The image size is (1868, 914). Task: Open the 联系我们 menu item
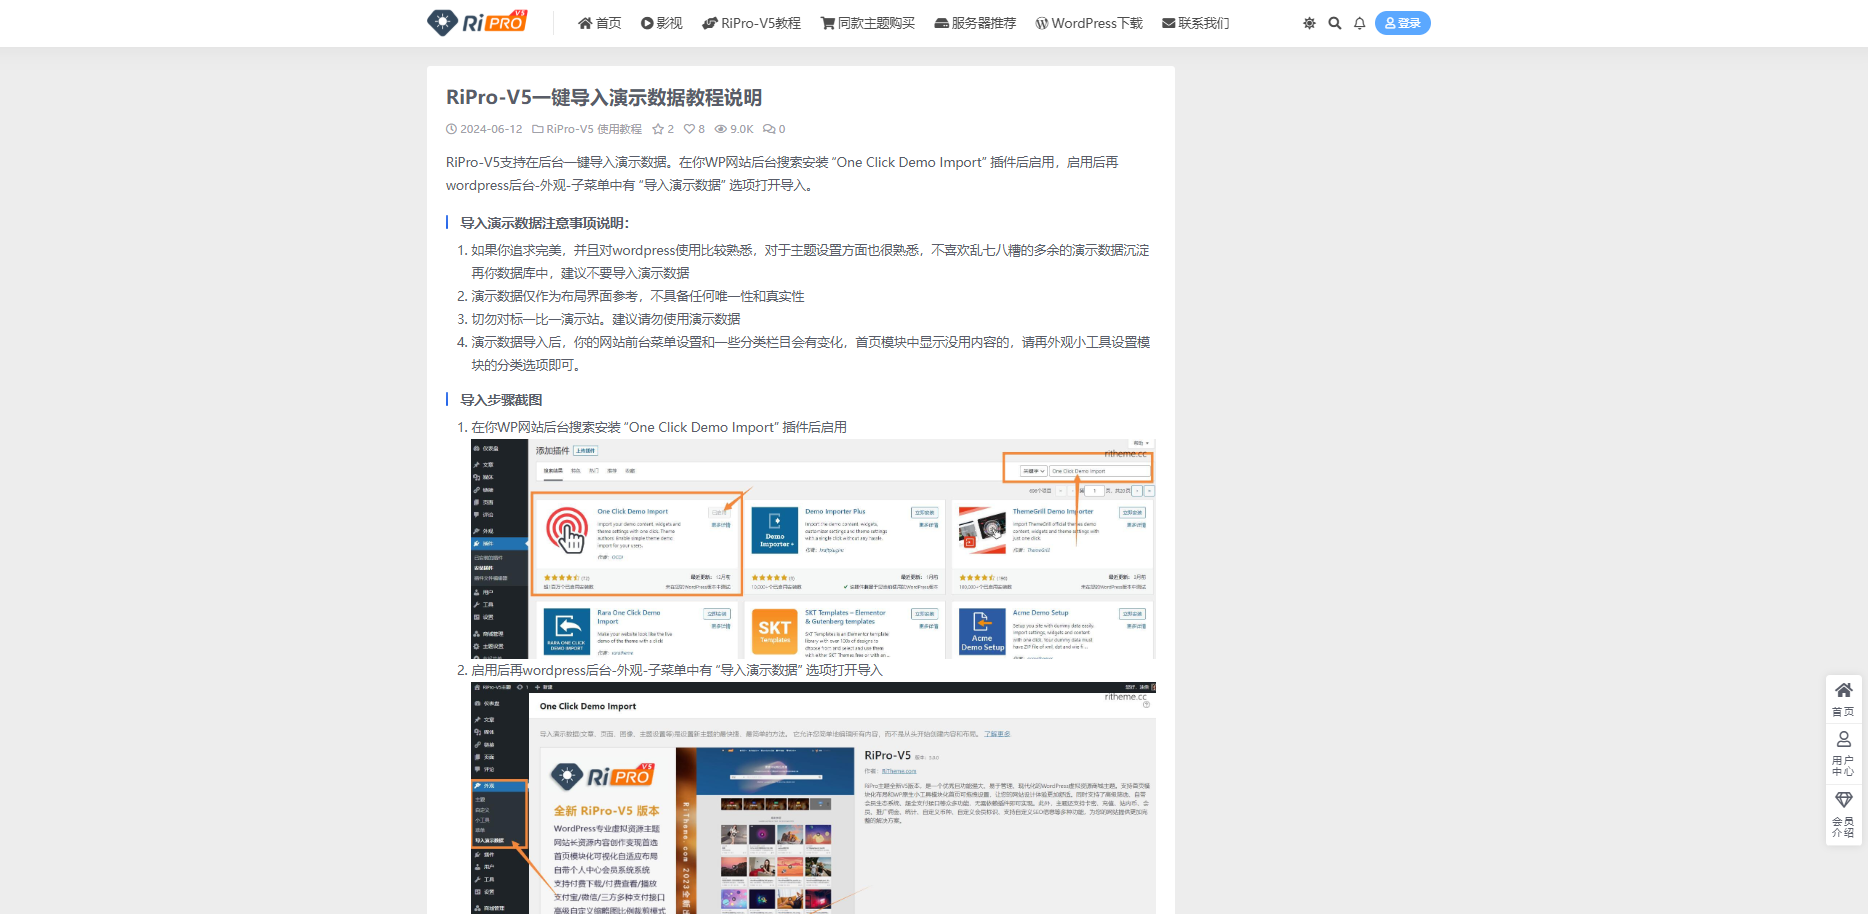1195,23
